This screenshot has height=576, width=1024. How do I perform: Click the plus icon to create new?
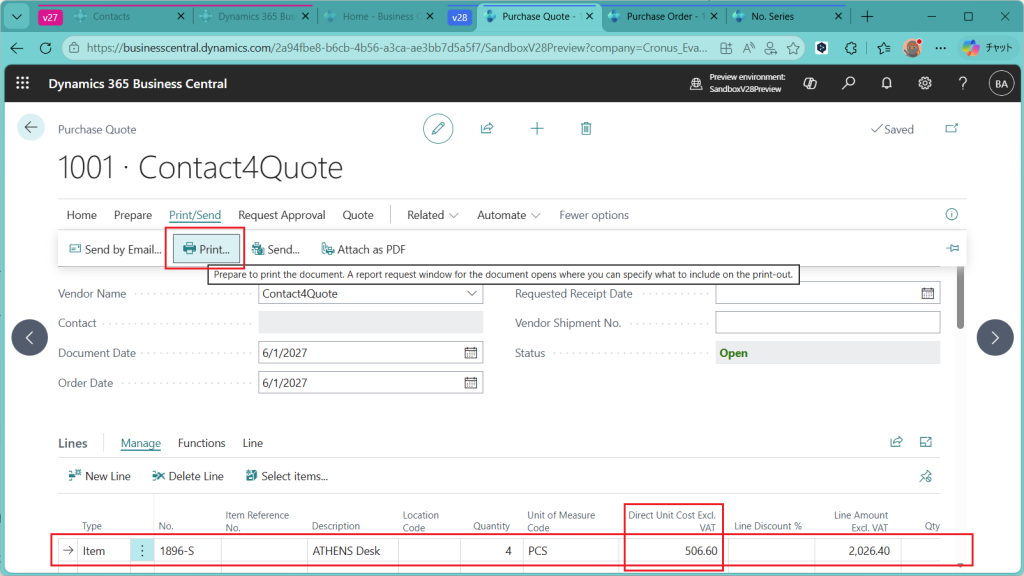[x=537, y=128]
